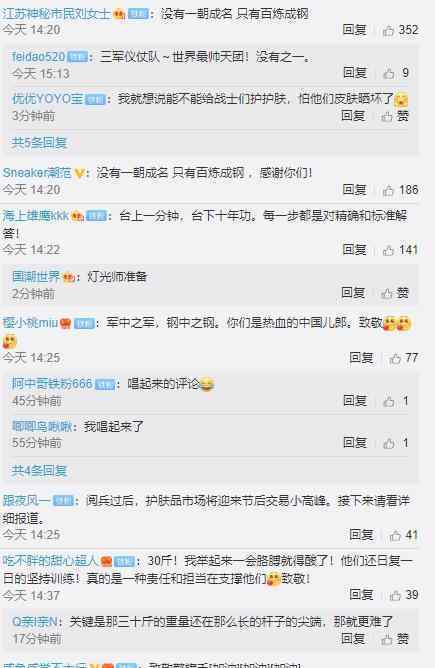Click 赞 on 优优YOYO宝's reply
435x668 pixels.
(395, 116)
